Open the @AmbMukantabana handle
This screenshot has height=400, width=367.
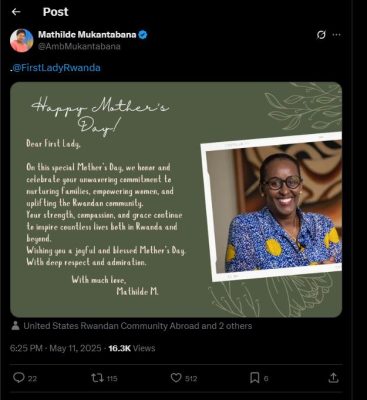pyautogui.click(x=79, y=46)
